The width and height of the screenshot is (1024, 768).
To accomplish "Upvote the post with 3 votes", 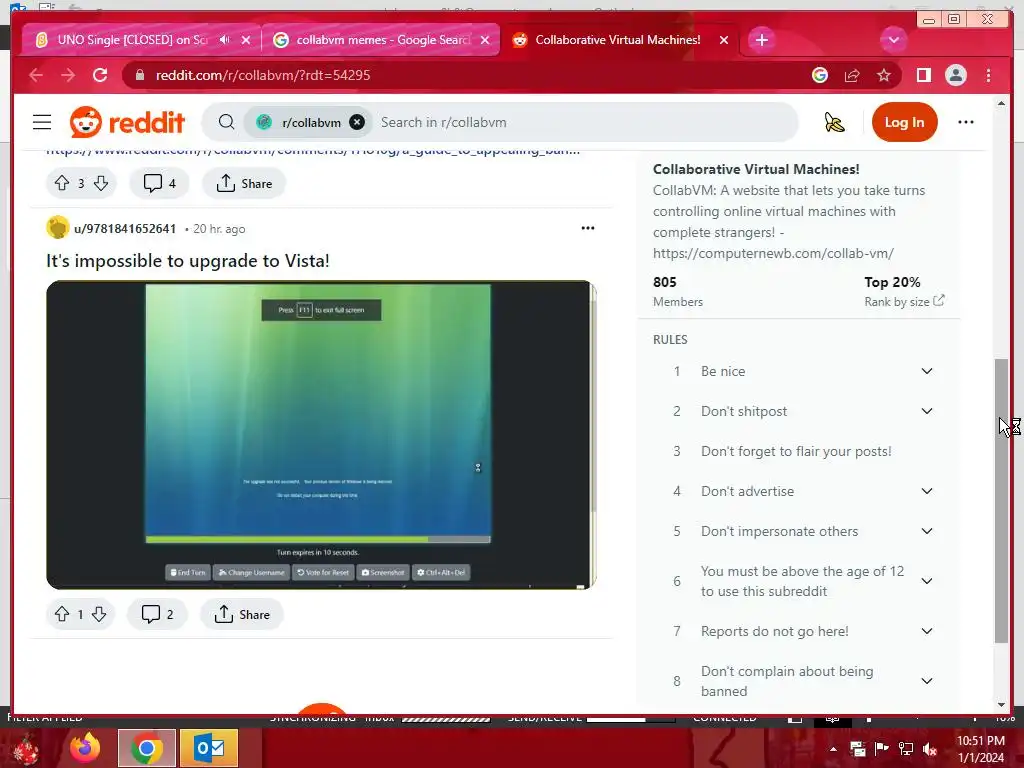I will pyautogui.click(x=62, y=184).
